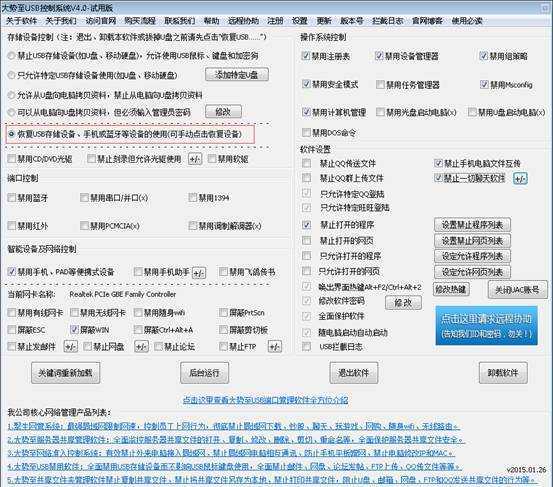553x487 pixels.
Task: Enable 禁止QQ传送文件 checkbox
Action: click(307, 163)
